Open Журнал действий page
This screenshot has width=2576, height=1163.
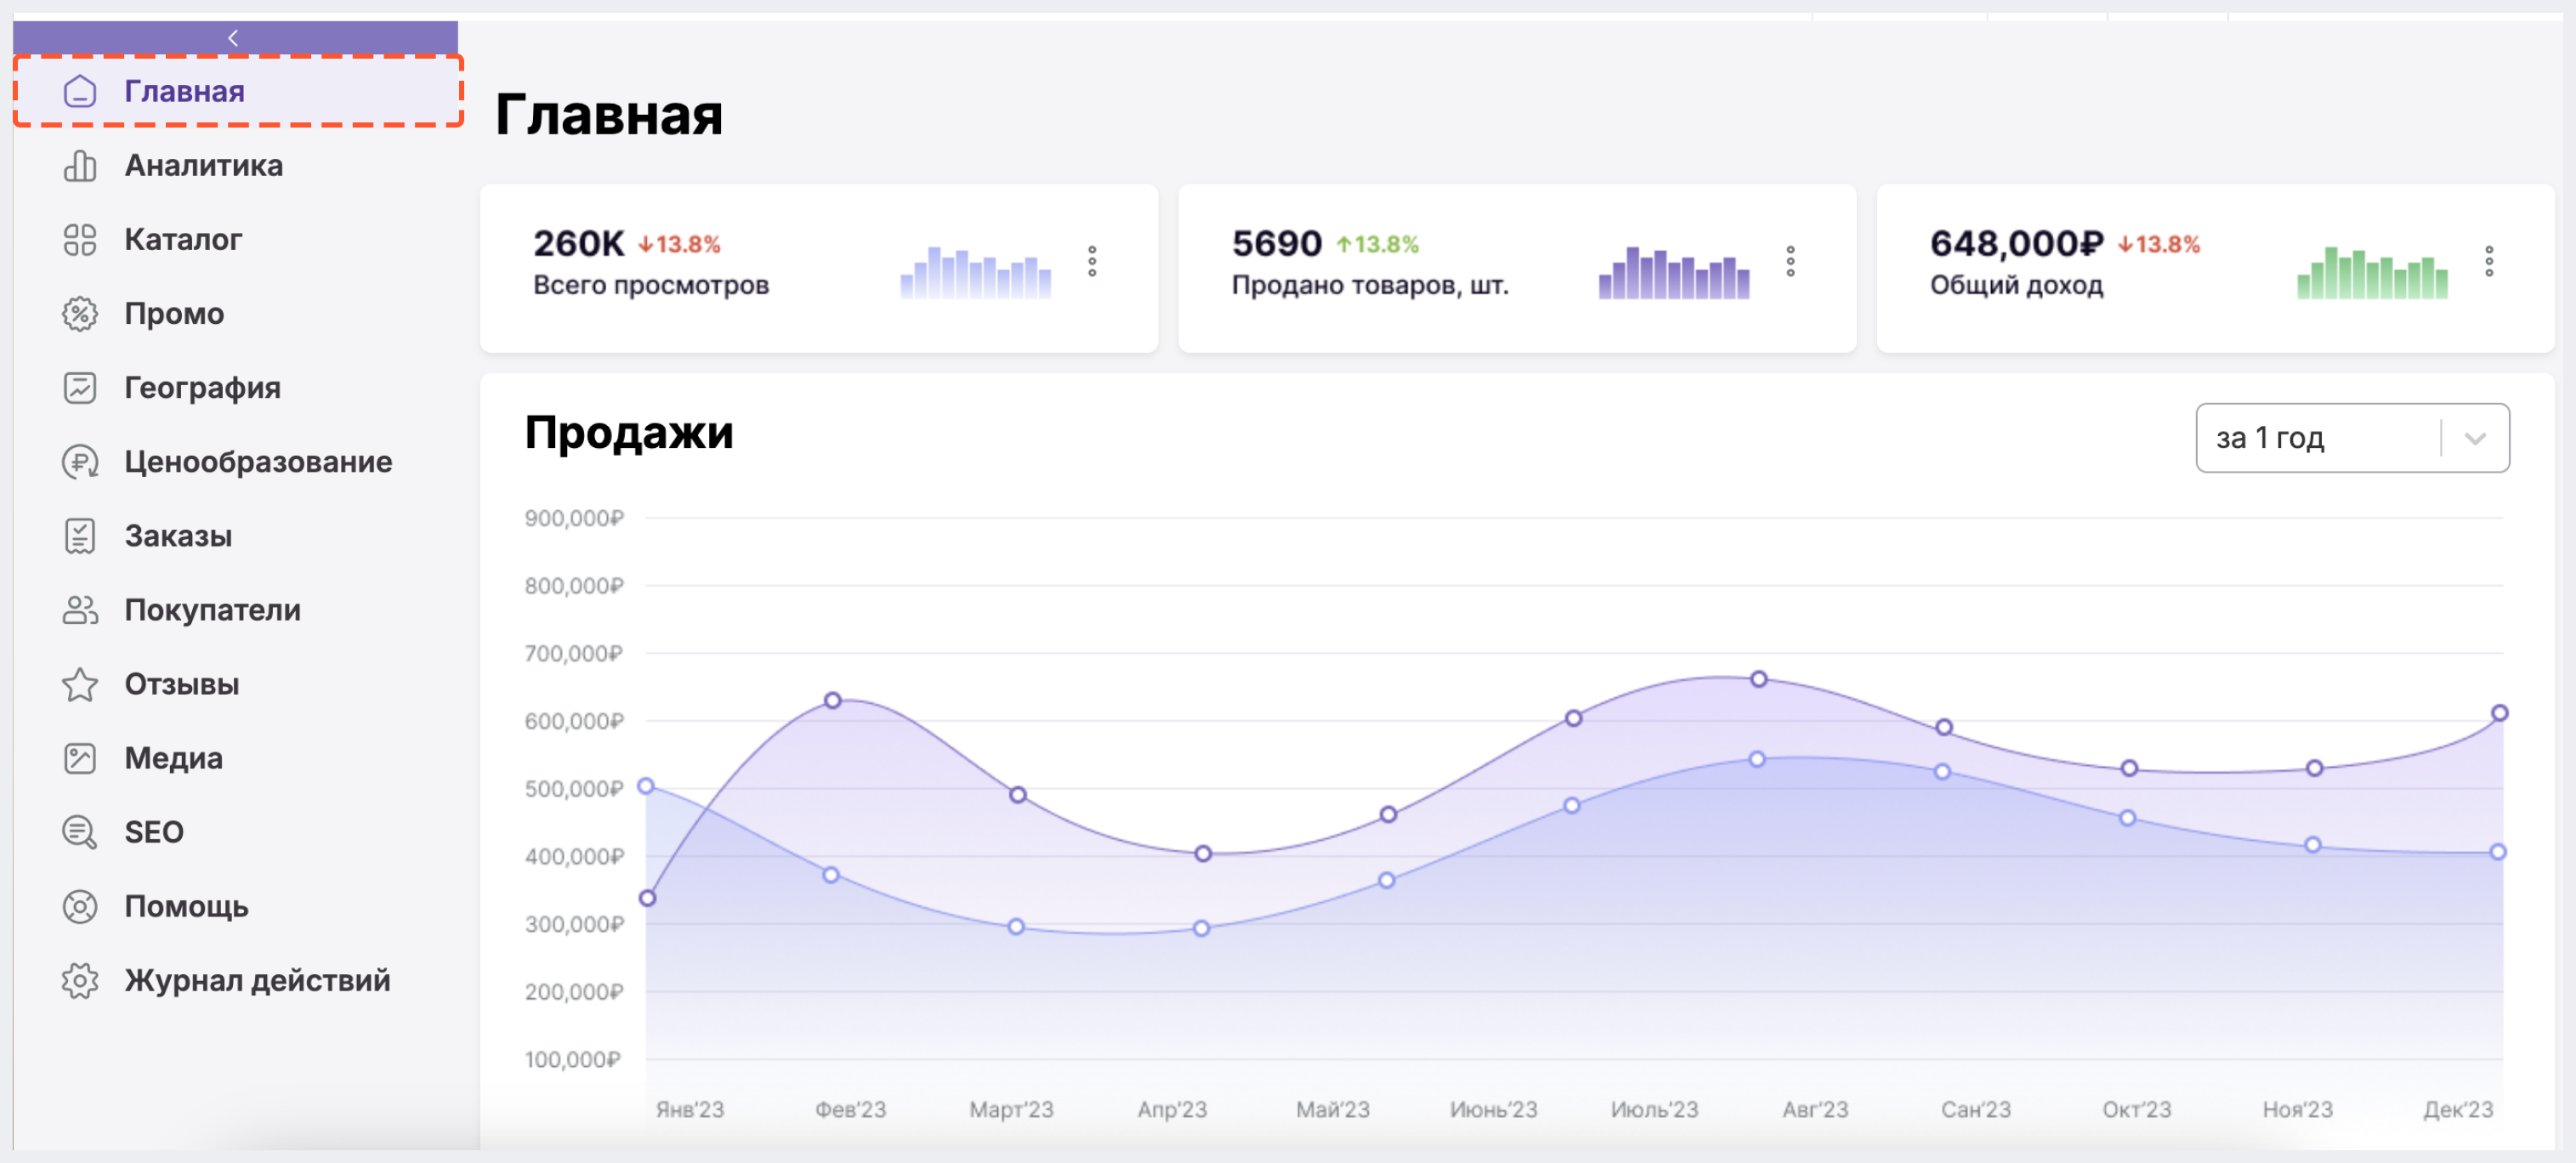(x=257, y=980)
